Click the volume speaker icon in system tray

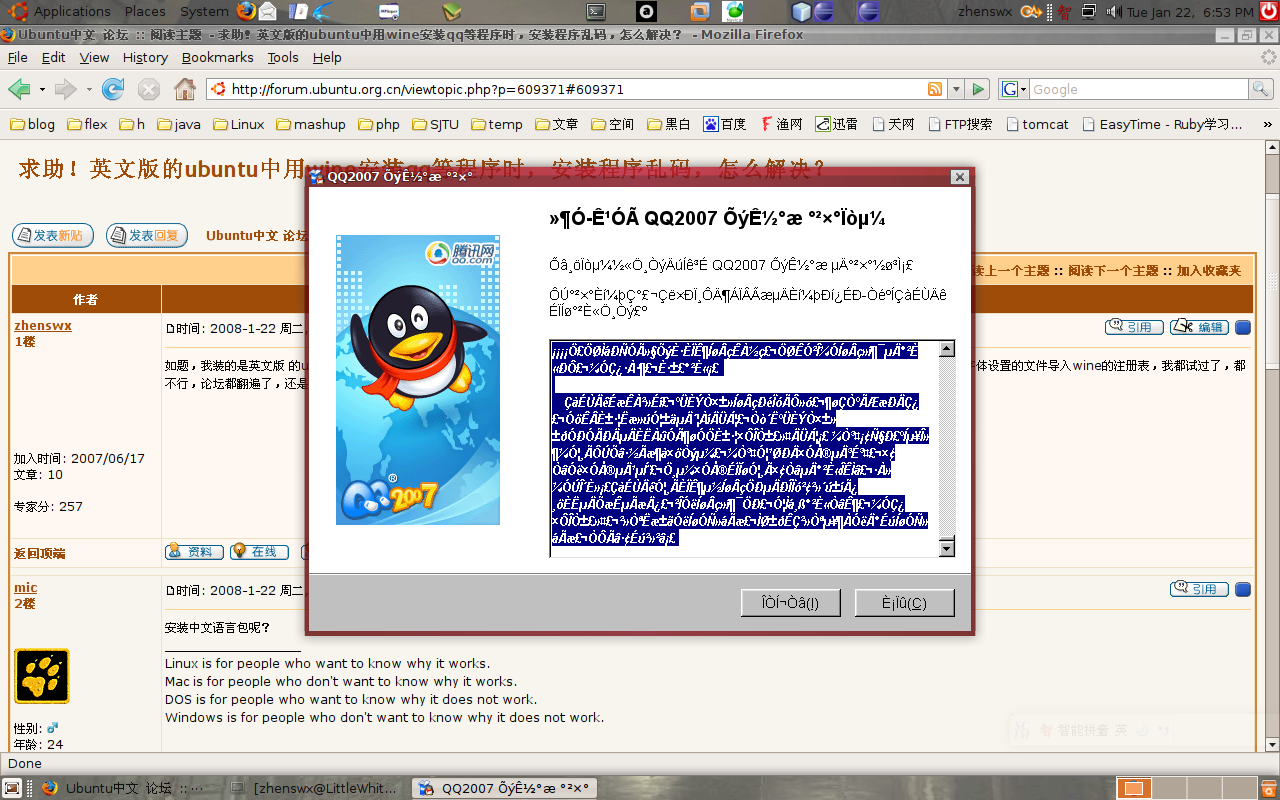1113,12
